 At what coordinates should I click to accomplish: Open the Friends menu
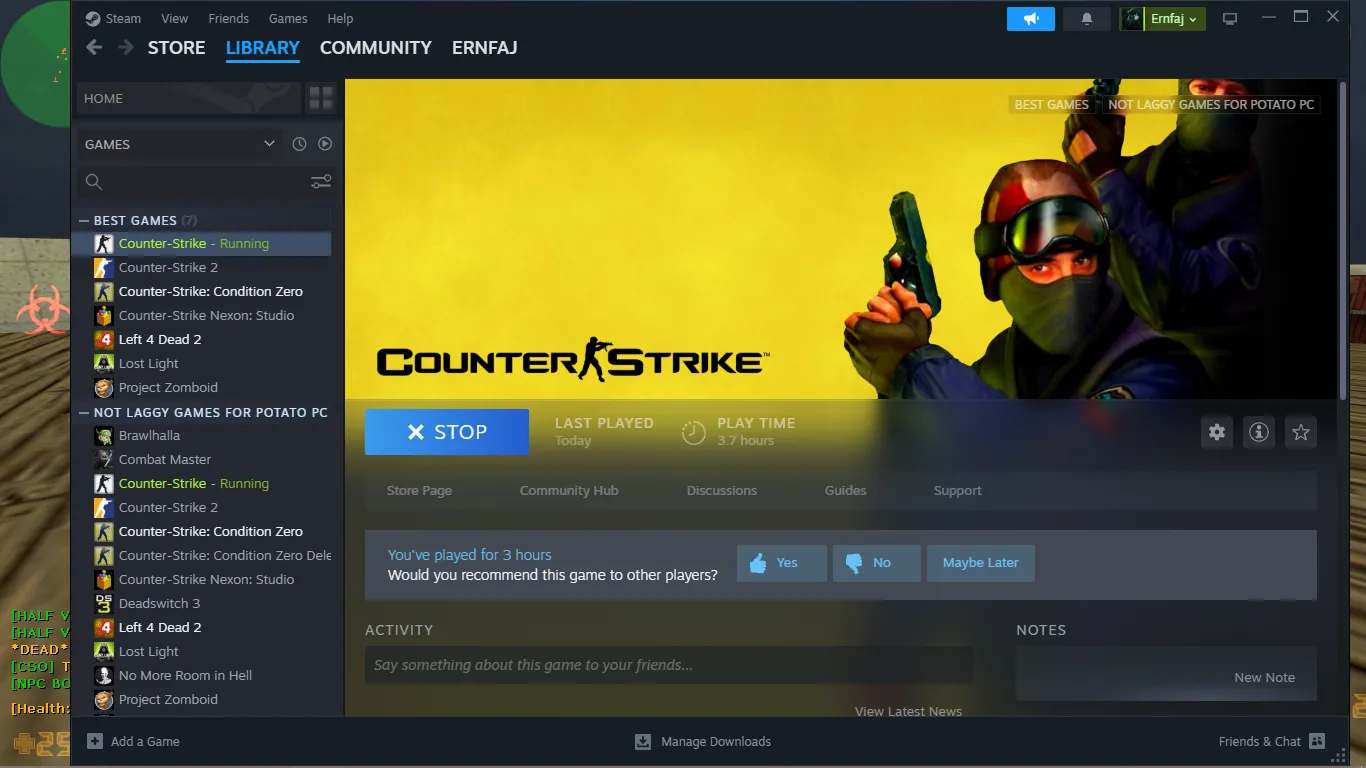pyautogui.click(x=228, y=18)
